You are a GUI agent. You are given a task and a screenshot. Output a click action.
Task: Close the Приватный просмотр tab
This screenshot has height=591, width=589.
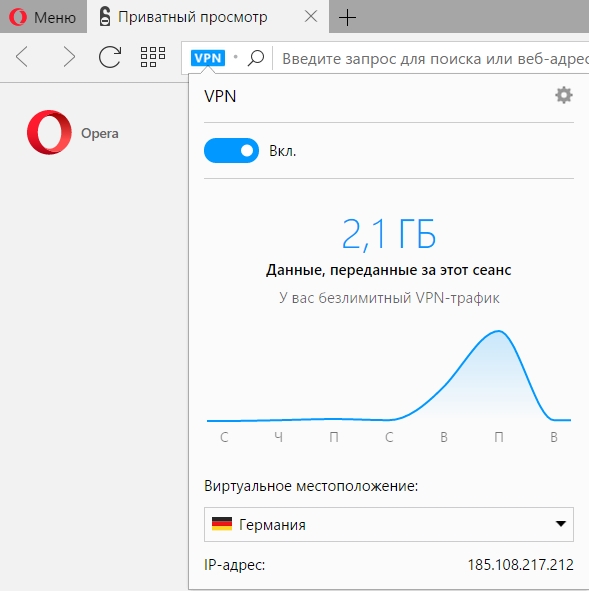tap(311, 17)
